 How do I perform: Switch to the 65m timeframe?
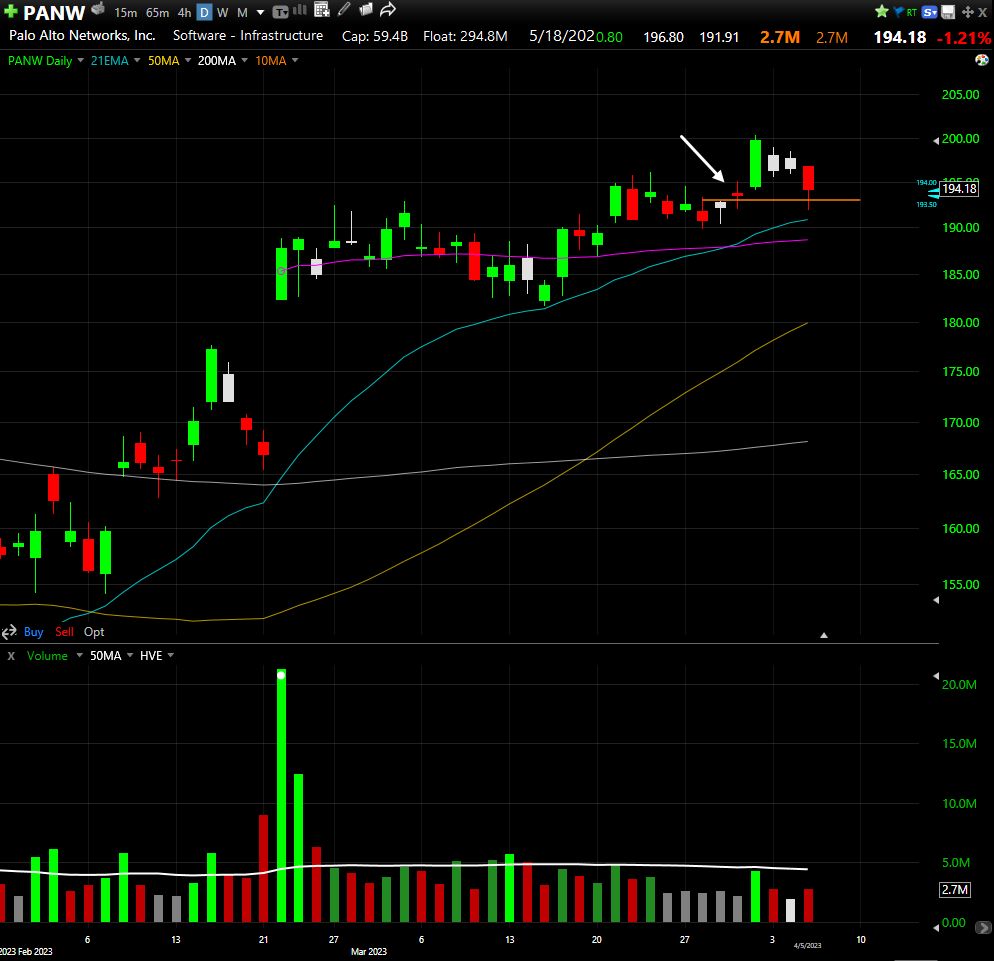coord(157,13)
